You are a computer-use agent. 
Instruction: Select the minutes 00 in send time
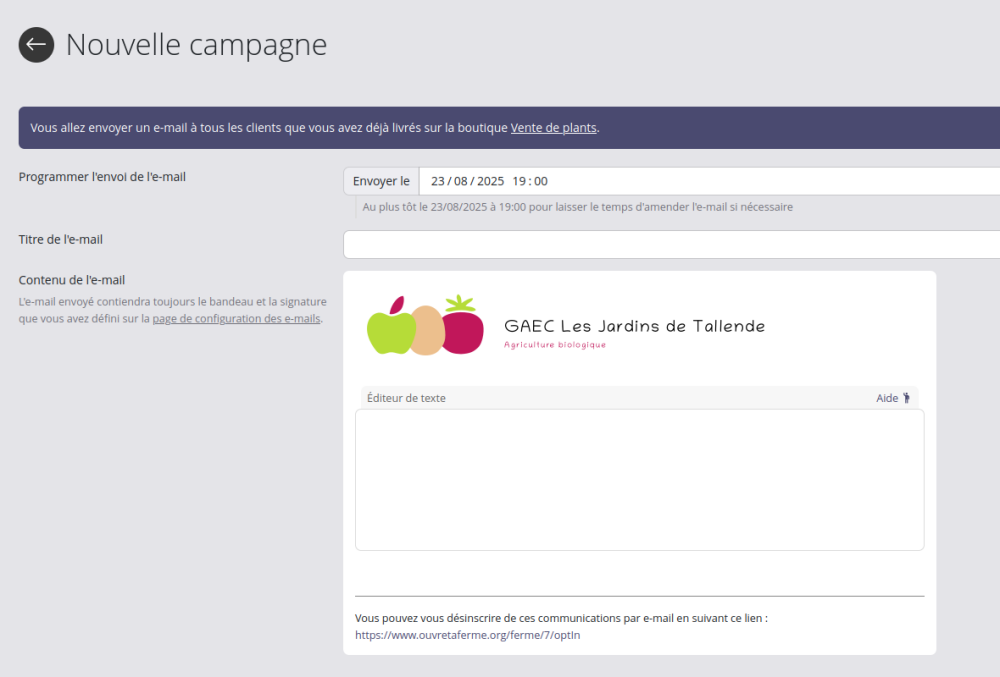(x=541, y=181)
